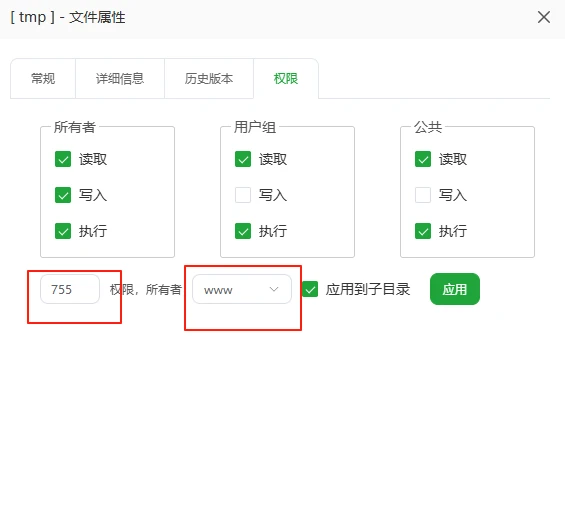Enable 写入 for 用户组
Screen dimensions: 565x512
pyautogui.click(x=243, y=195)
